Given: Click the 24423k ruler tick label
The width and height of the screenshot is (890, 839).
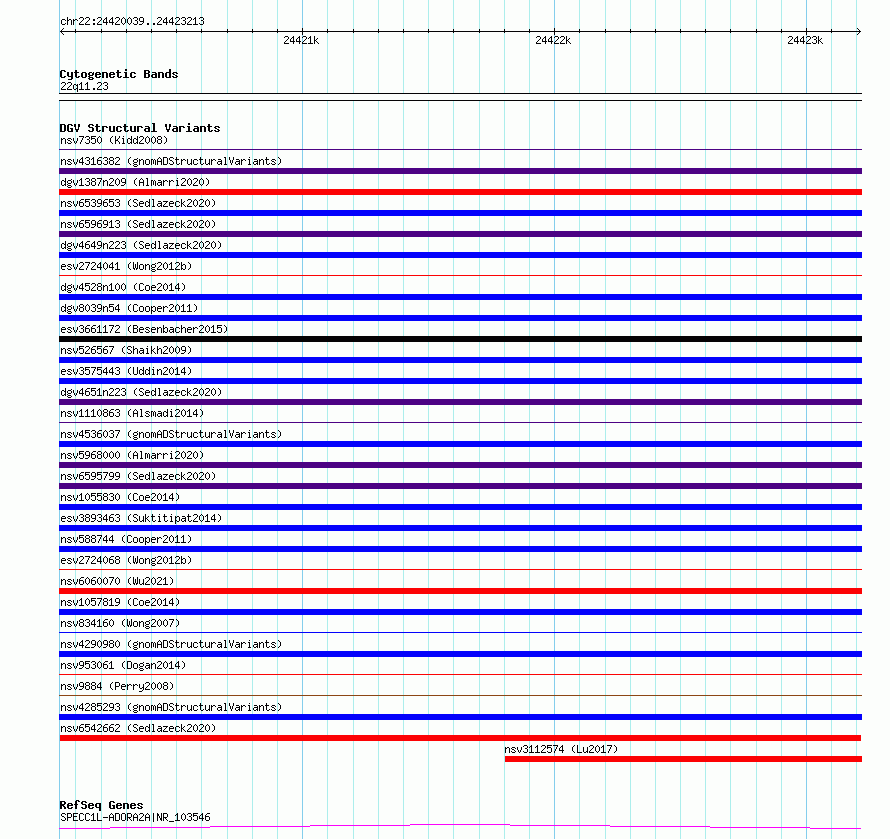Looking at the screenshot, I should click(x=805, y=40).
